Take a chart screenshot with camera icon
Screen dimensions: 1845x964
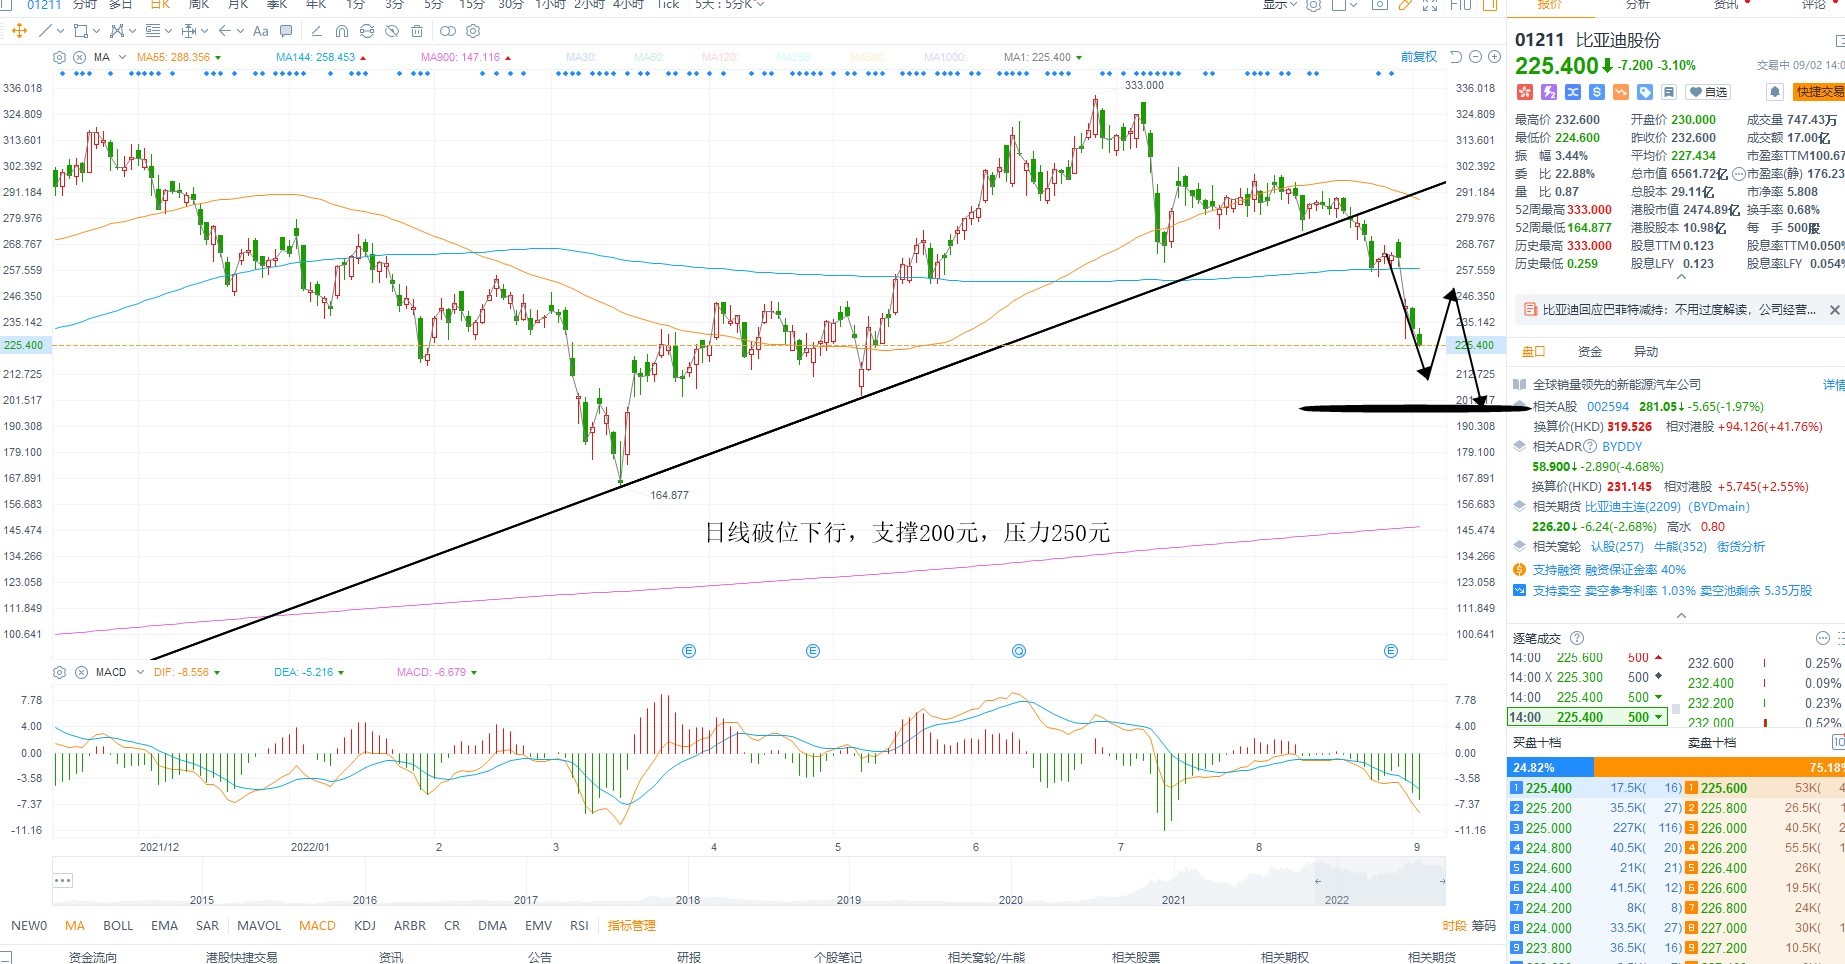coord(1380,5)
